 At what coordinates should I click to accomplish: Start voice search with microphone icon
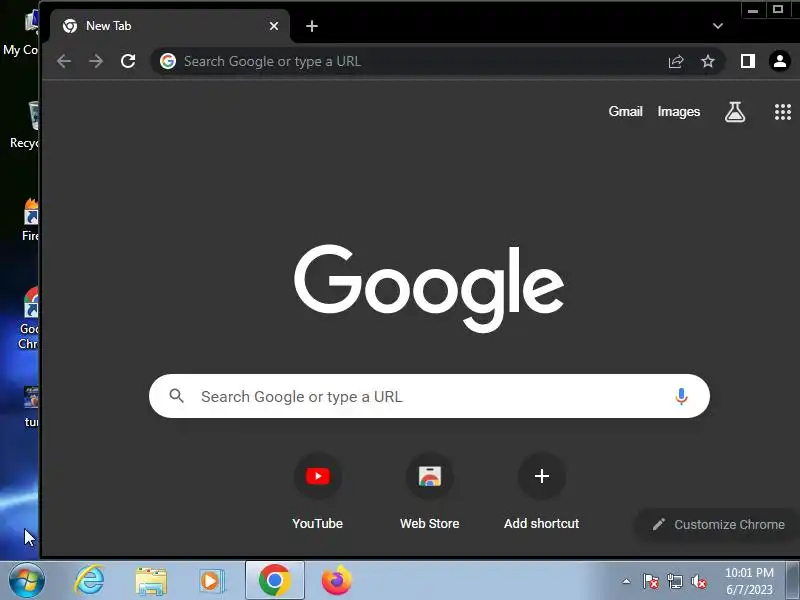(681, 396)
